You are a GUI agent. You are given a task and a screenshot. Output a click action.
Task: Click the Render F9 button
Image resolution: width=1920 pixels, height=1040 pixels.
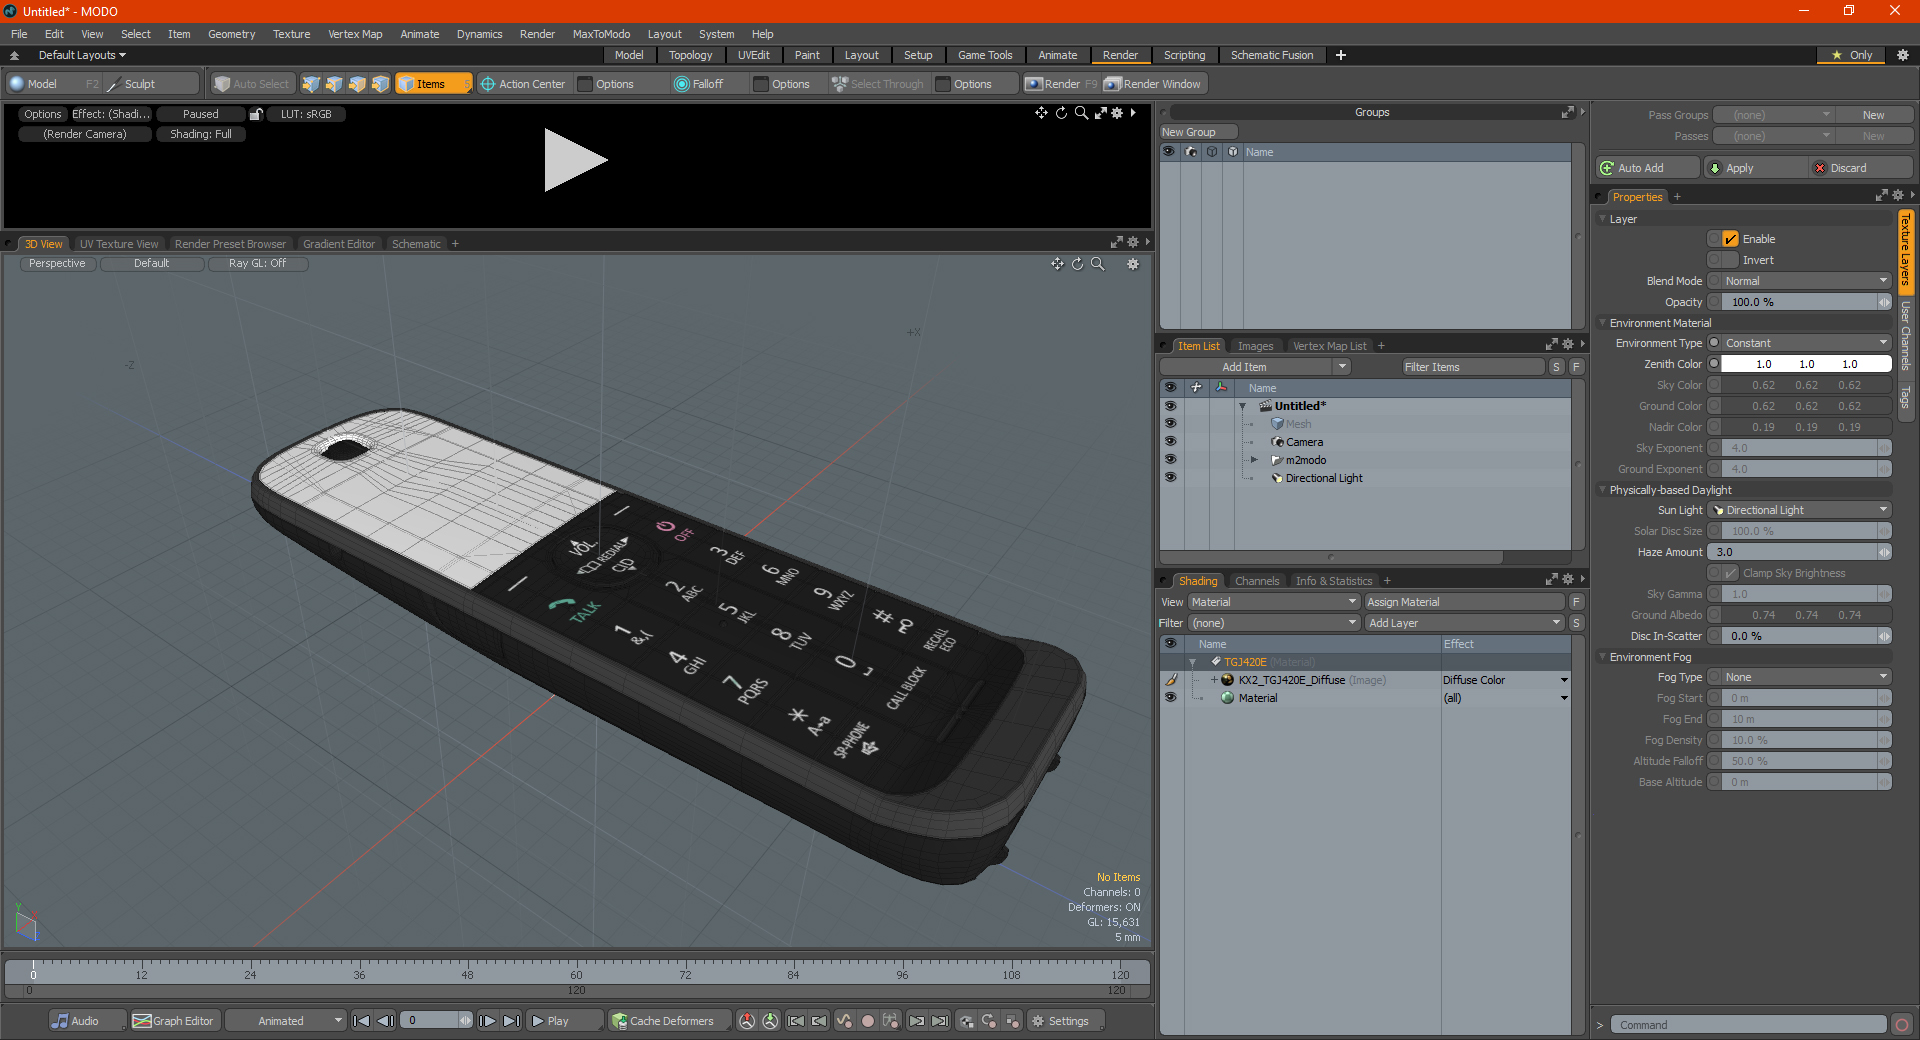[1061, 84]
